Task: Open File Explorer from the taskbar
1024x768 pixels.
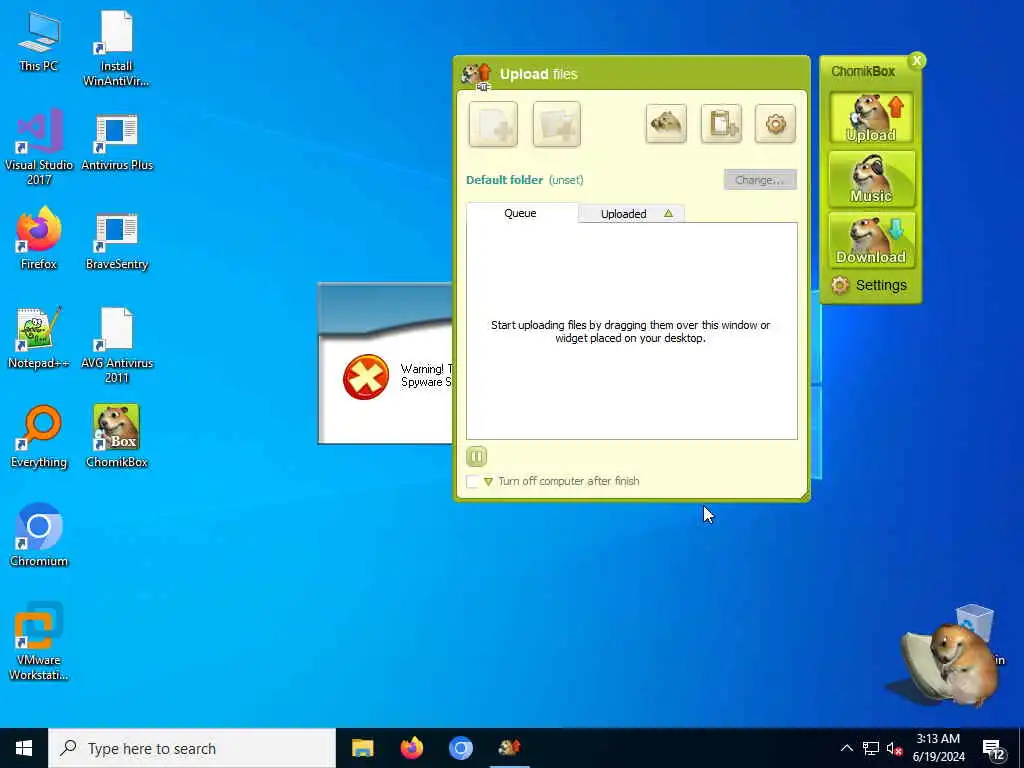Action: coord(362,748)
